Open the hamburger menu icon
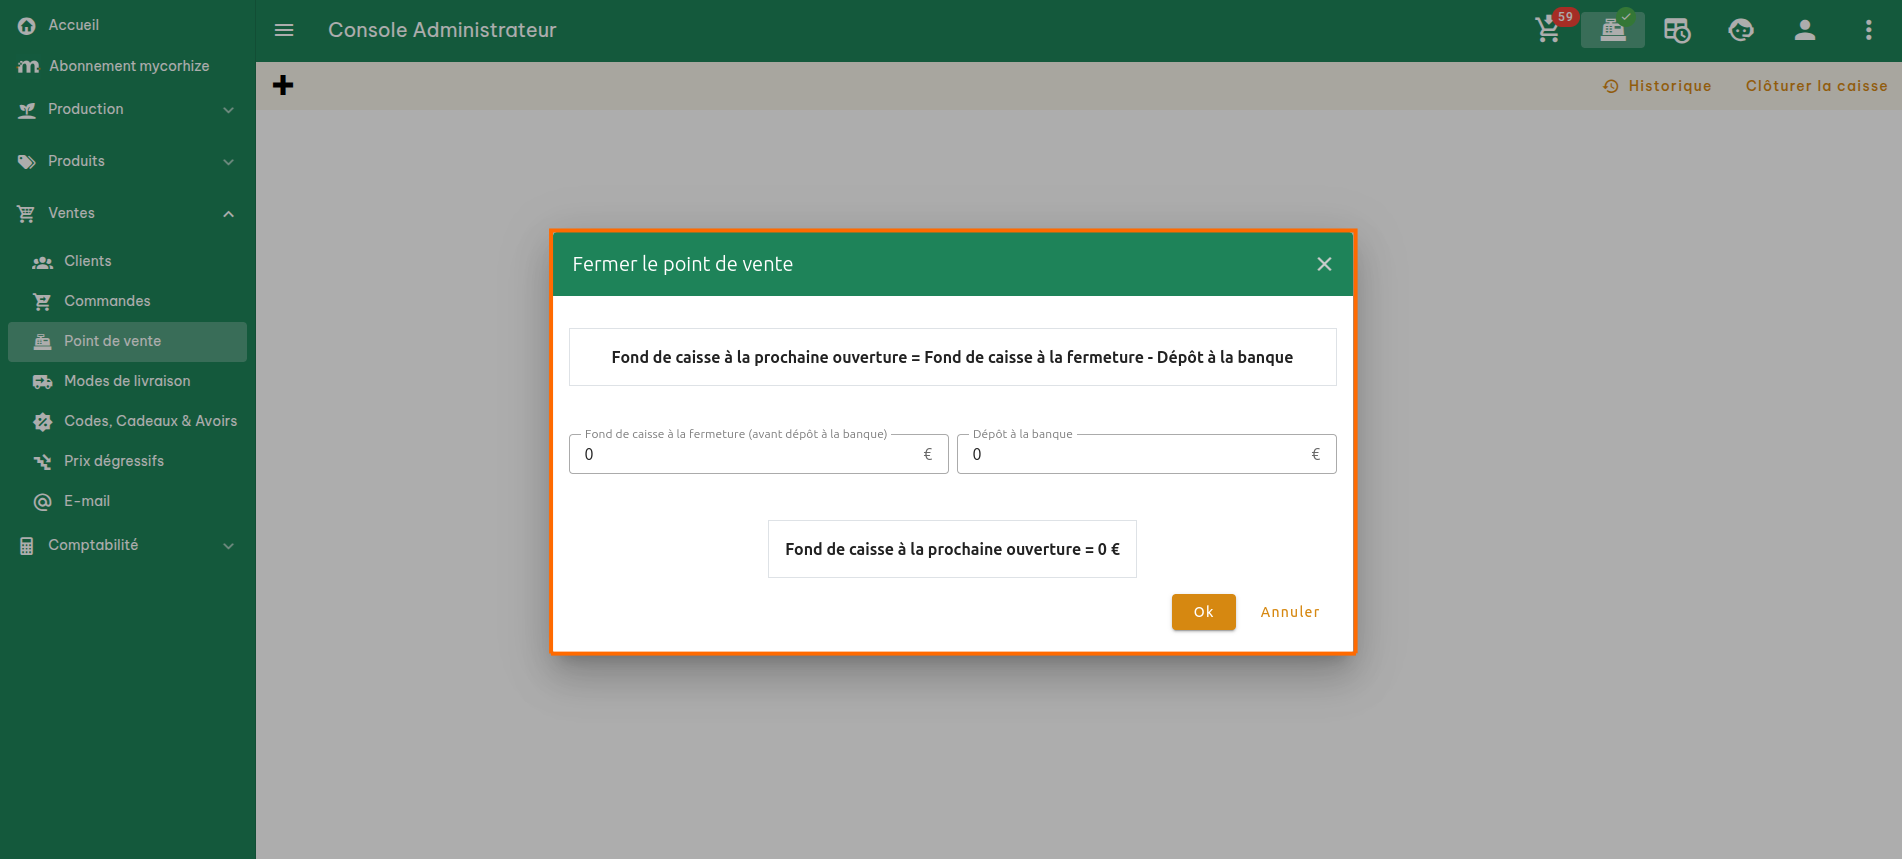The width and height of the screenshot is (1902, 859). click(x=284, y=30)
